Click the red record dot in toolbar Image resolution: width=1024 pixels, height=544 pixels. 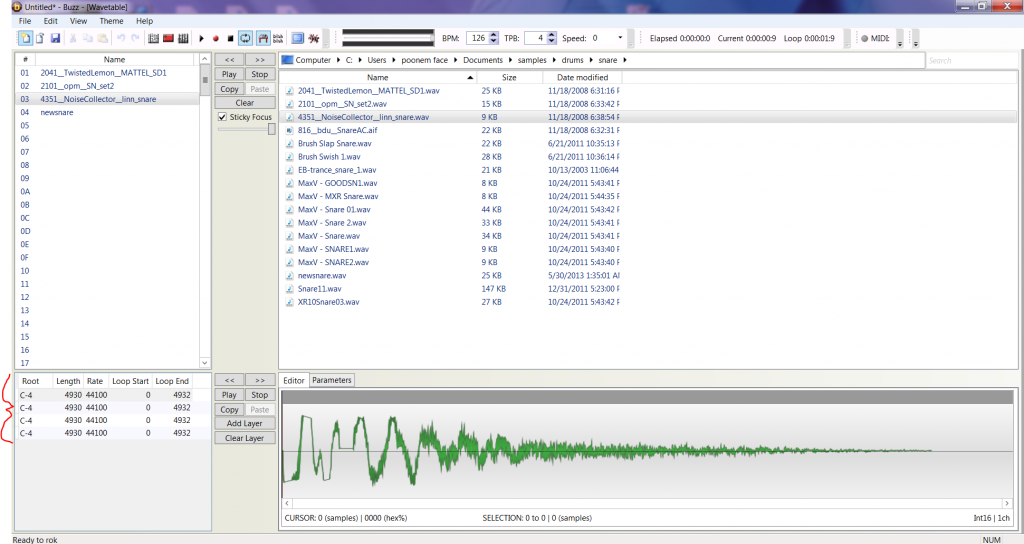[216, 39]
